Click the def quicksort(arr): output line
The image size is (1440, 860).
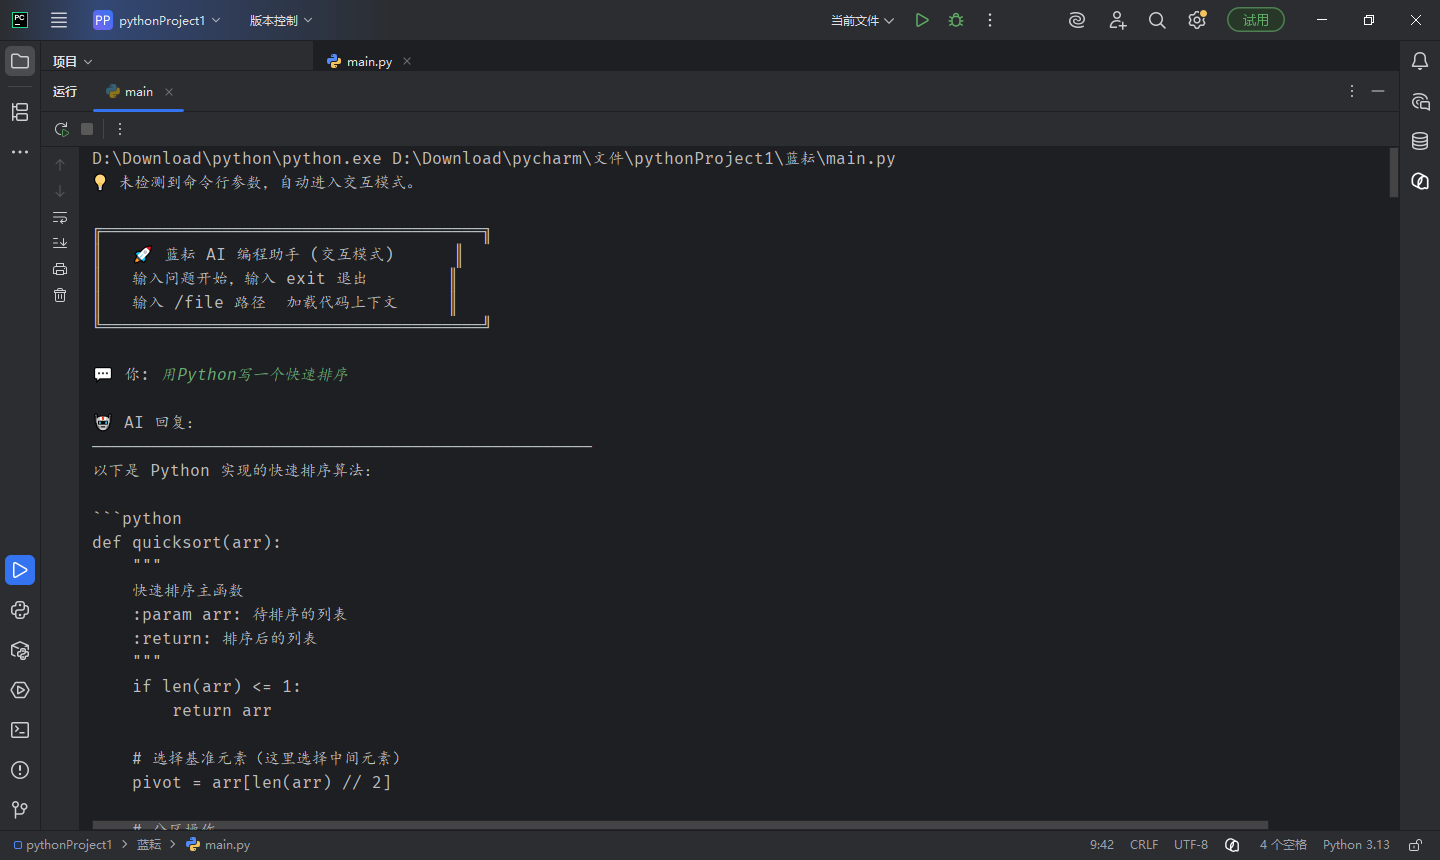pyautogui.click(x=187, y=542)
